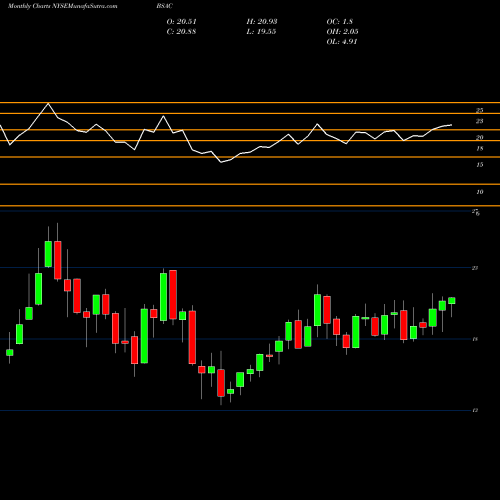The image size is (500, 500).
Task: Click the axis label '15'
Action: point(480,165)
